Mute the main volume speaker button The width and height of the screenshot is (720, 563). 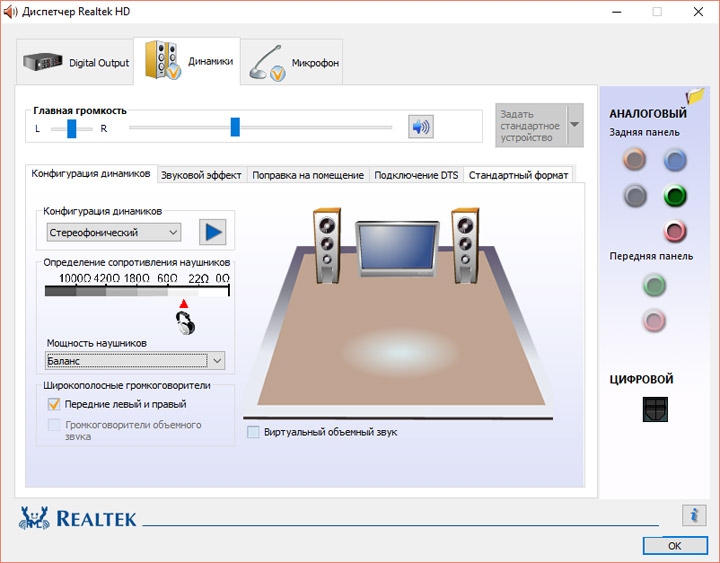point(421,127)
